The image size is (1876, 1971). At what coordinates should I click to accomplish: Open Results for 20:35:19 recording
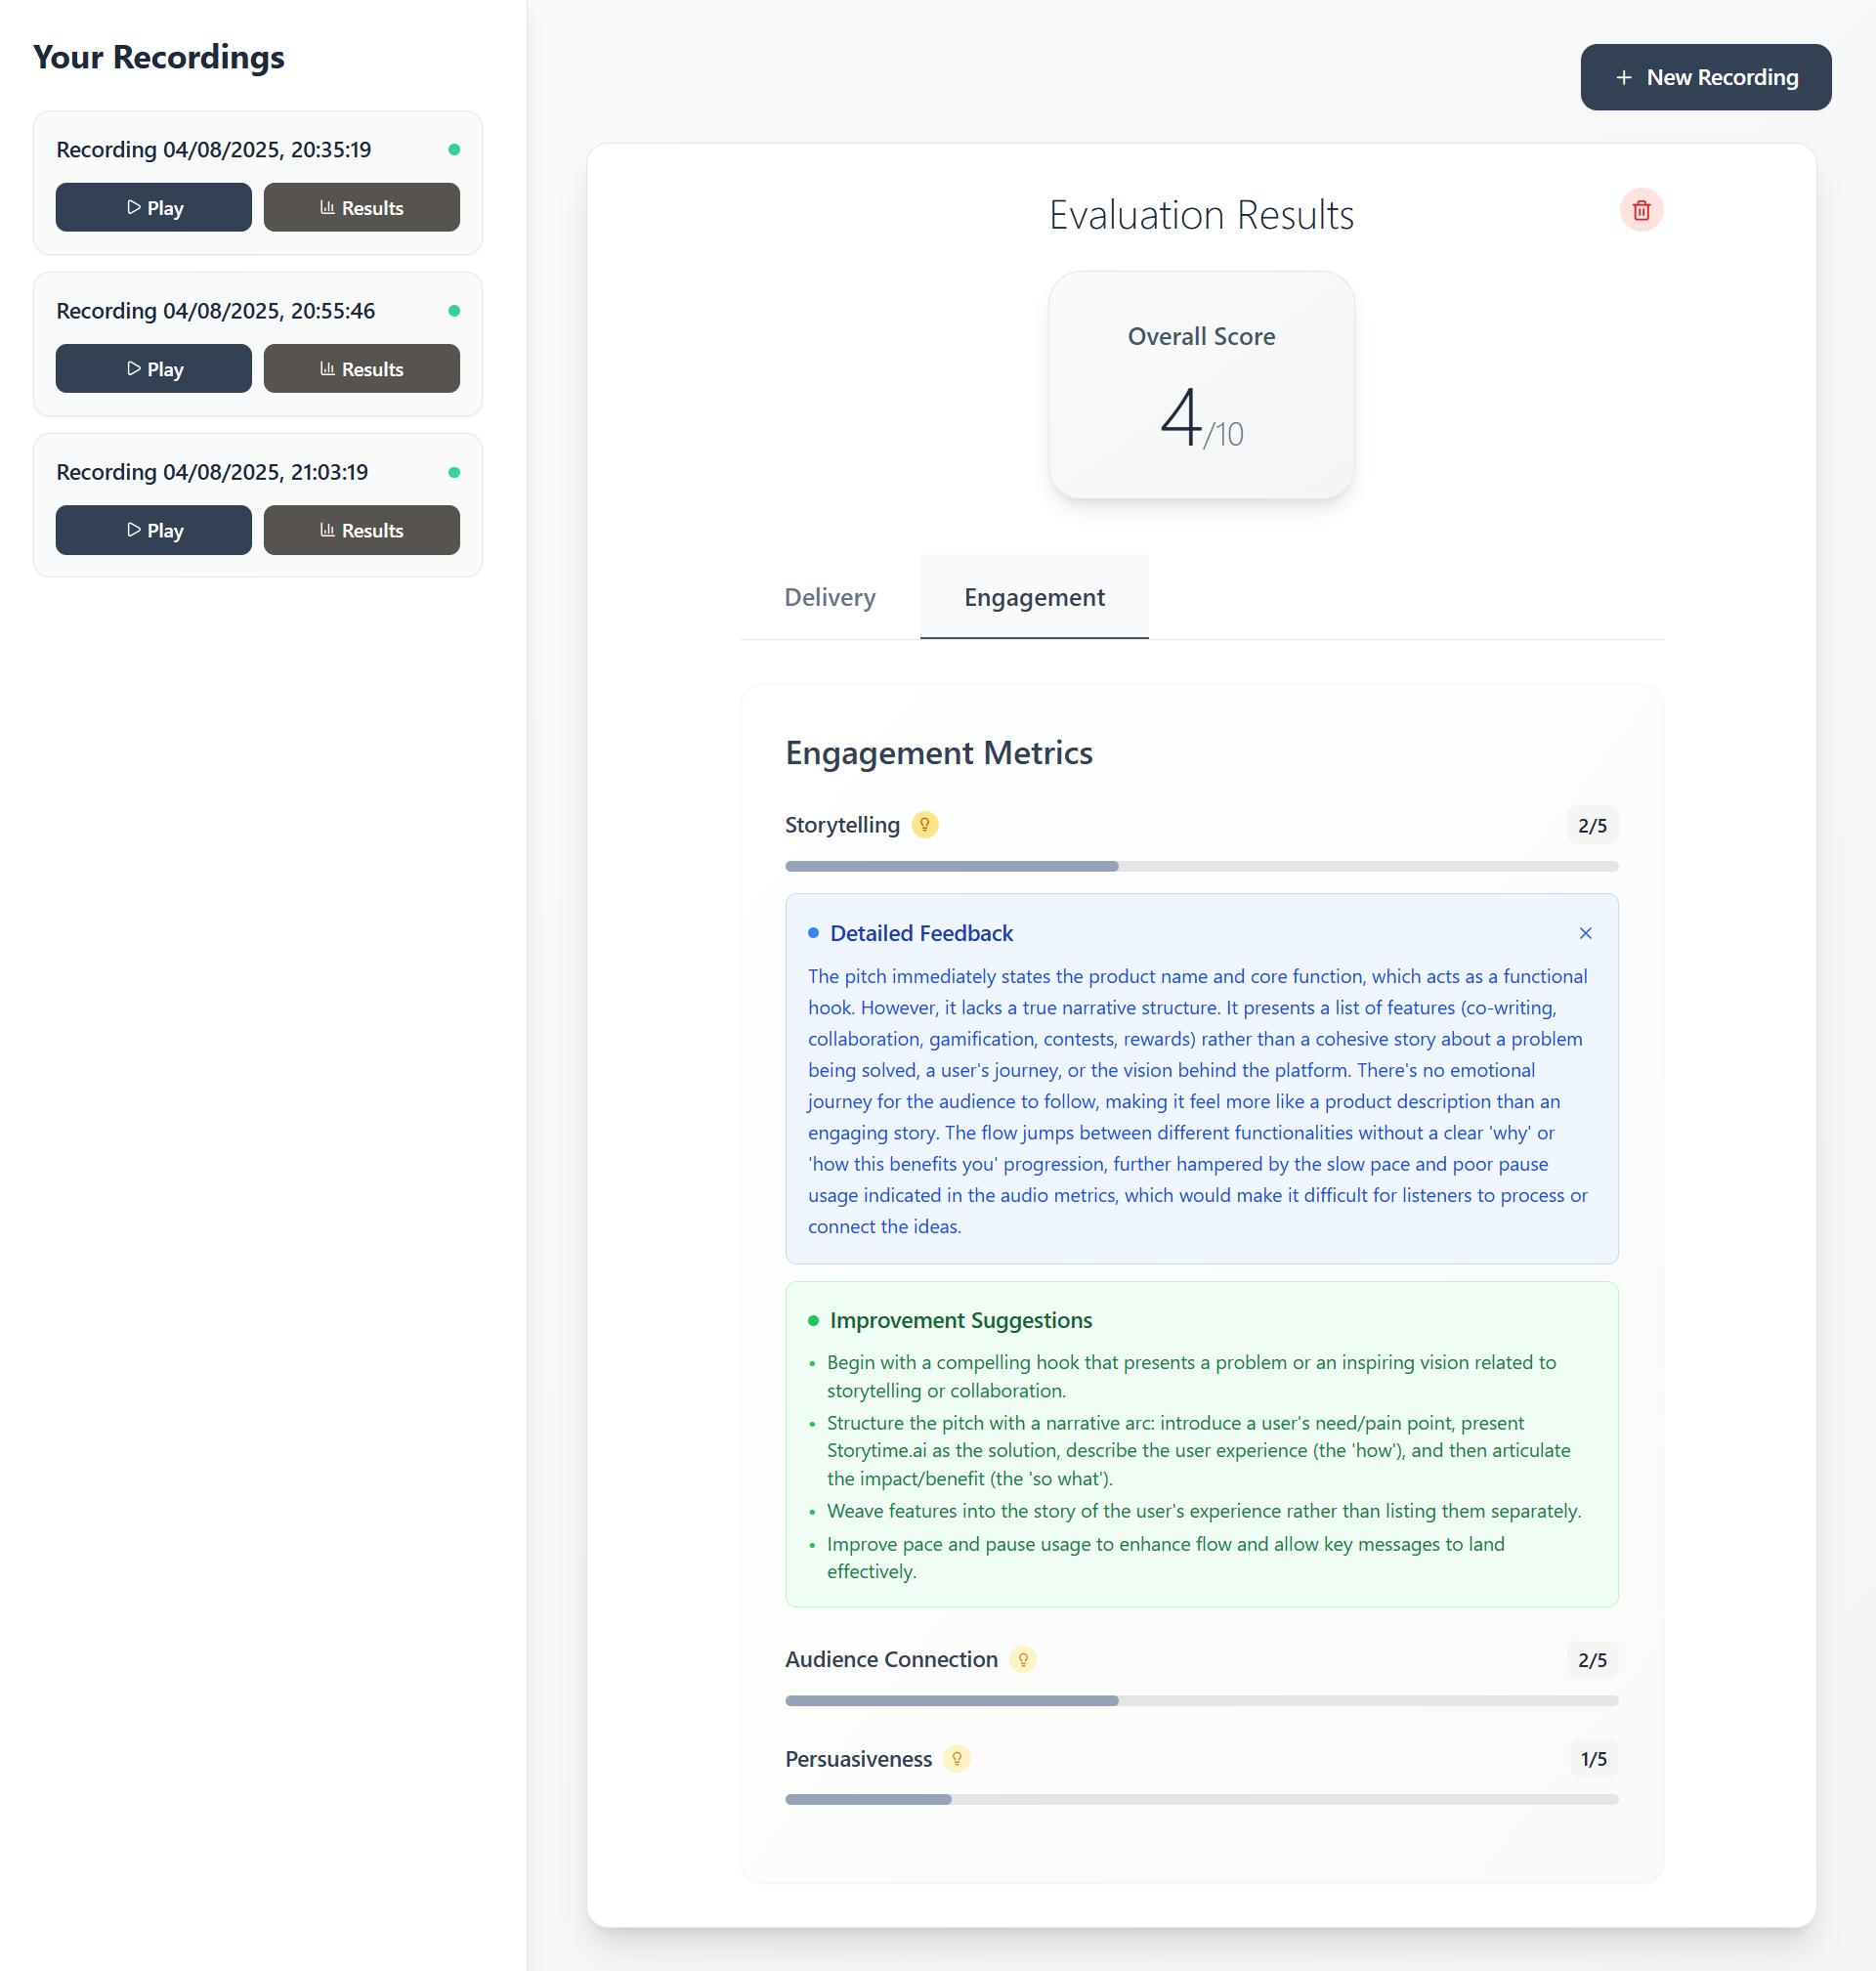(x=361, y=208)
